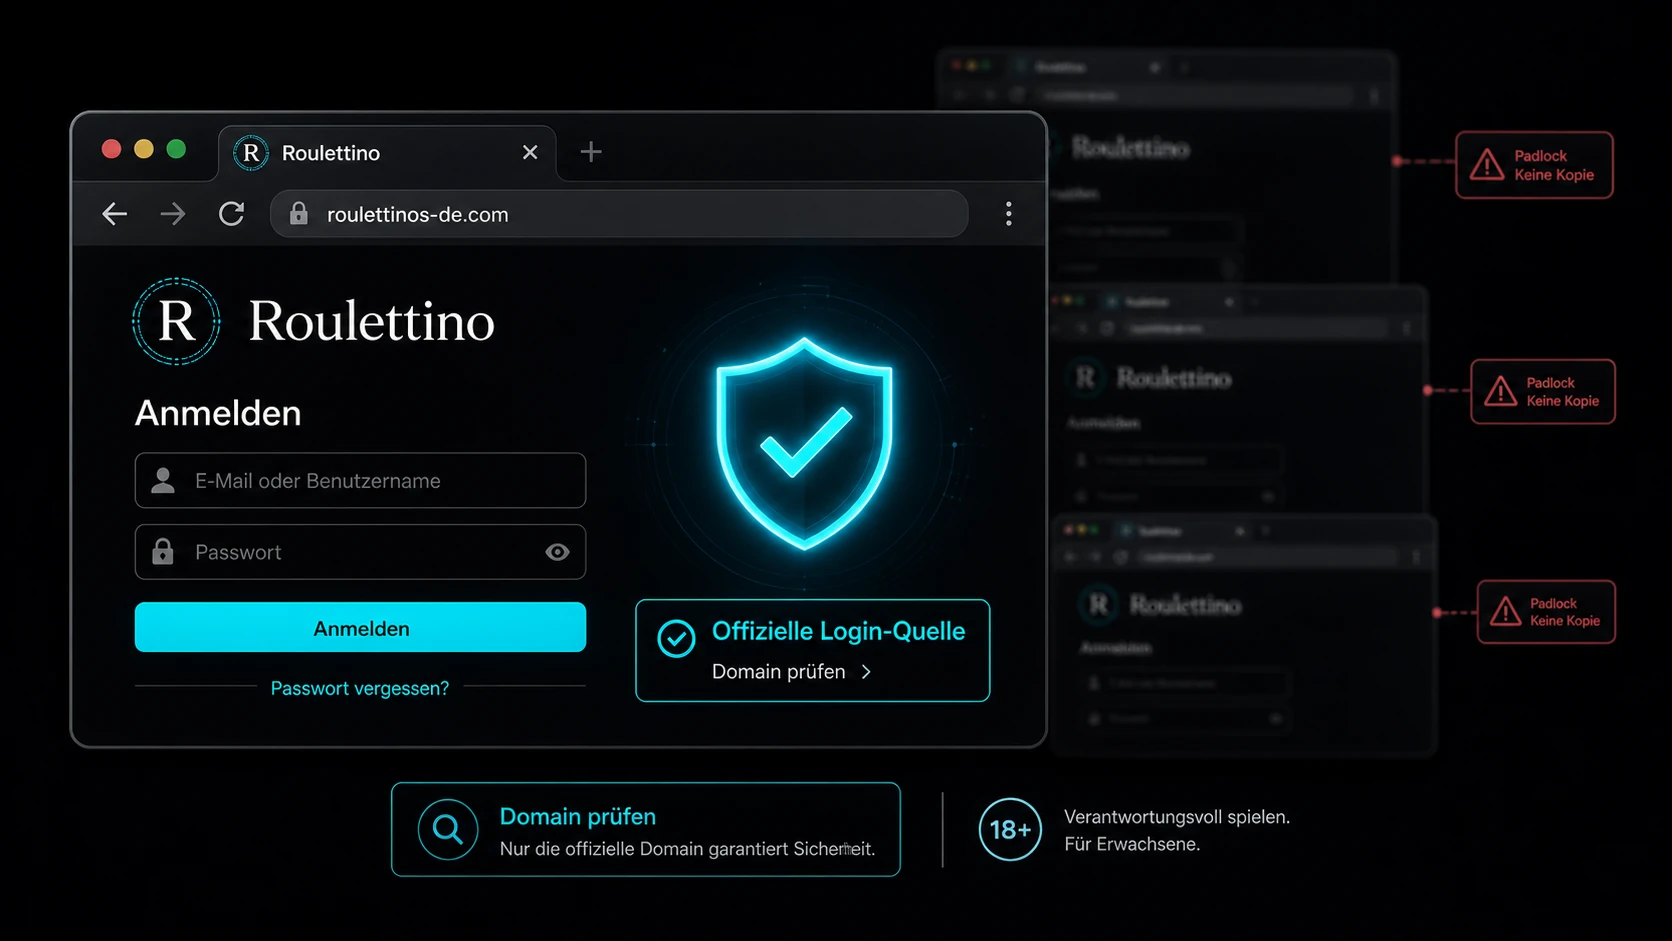Click the Anmelden heading text
Viewport: 1672px width, 941px height.
(x=218, y=413)
